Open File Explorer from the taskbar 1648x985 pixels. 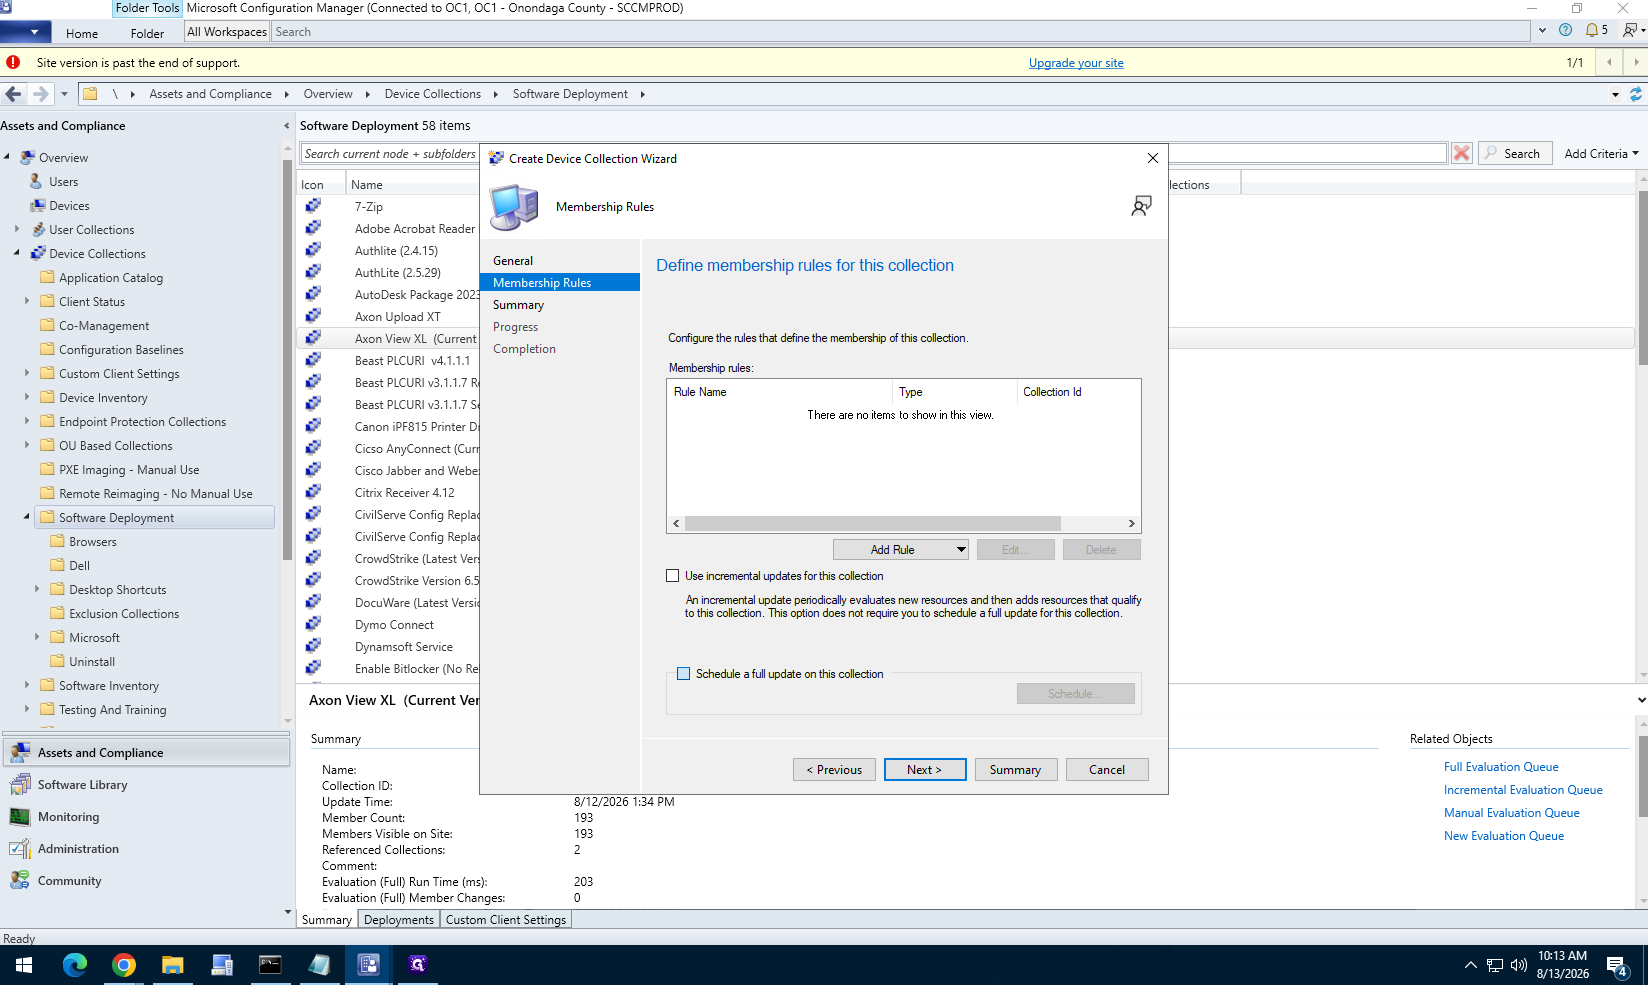(173, 965)
